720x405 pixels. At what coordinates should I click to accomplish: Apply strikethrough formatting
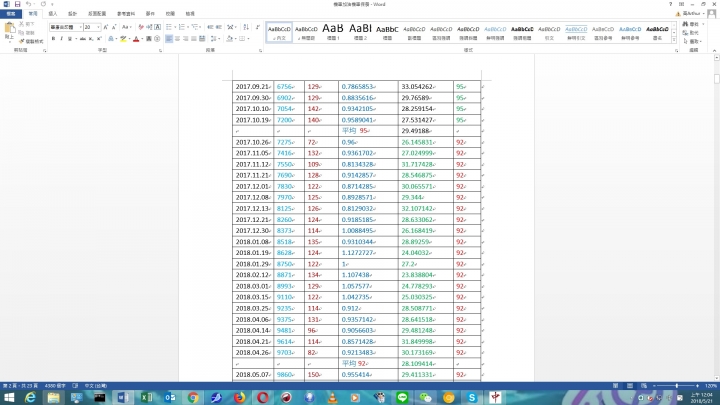(x=83, y=39)
